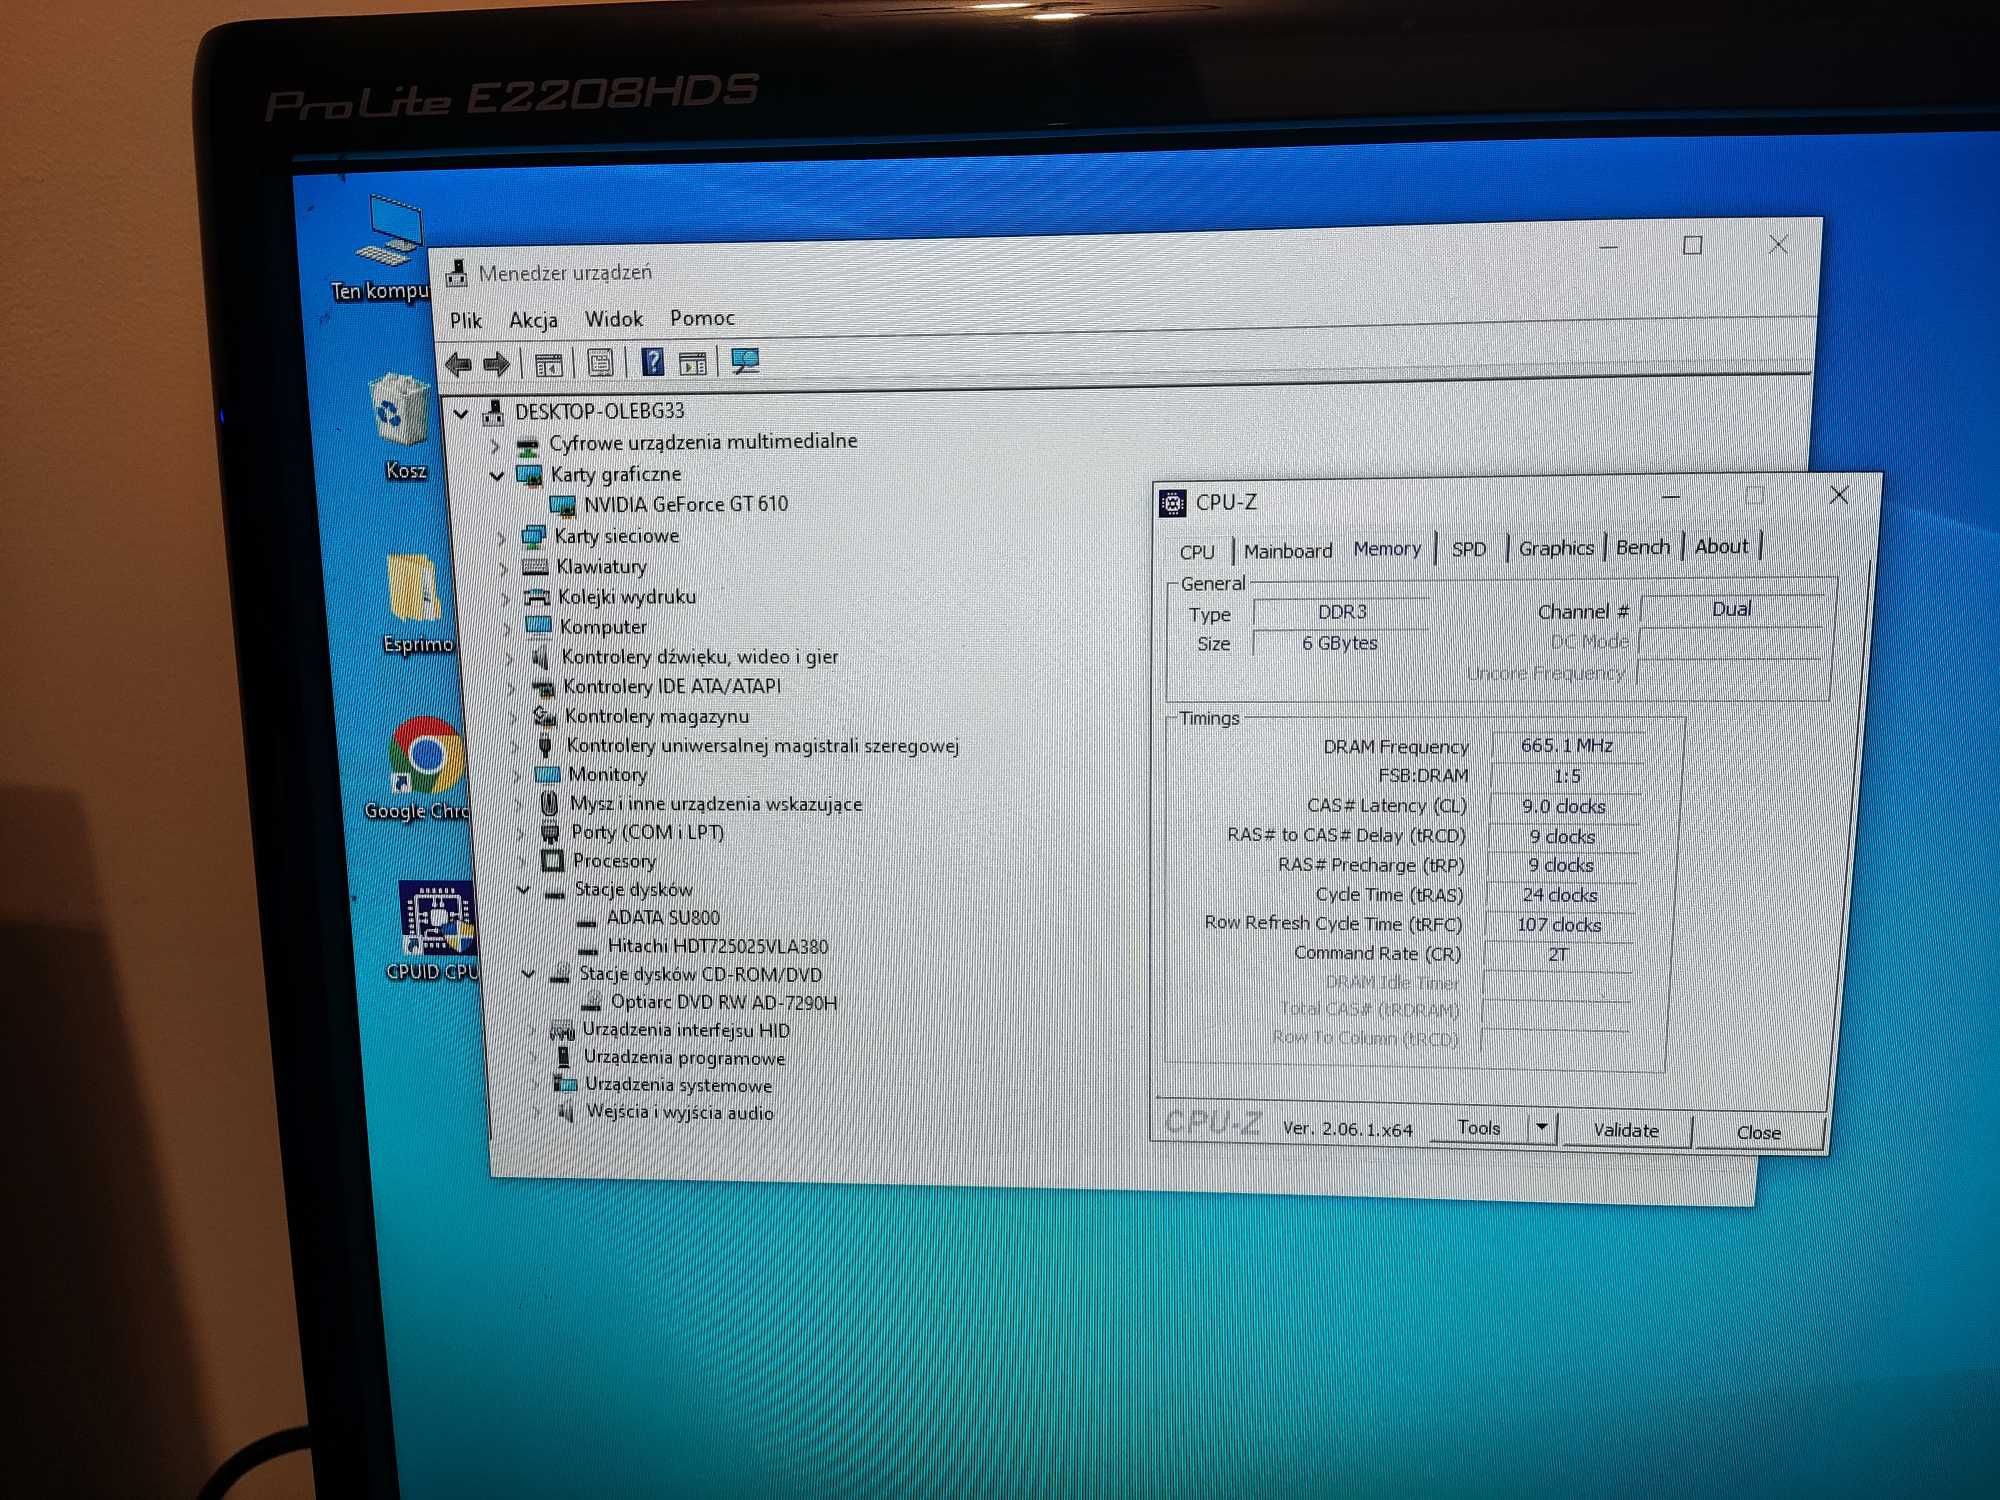
Task: Switch to the About tab in CPU-Z
Action: point(1722,546)
